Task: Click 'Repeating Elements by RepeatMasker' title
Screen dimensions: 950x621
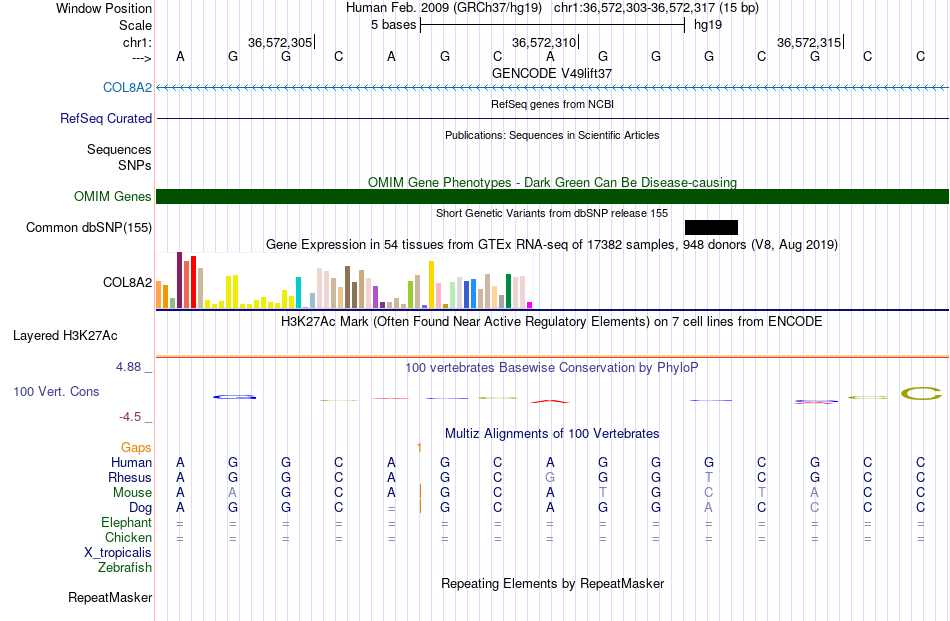Action: coord(552,583)
